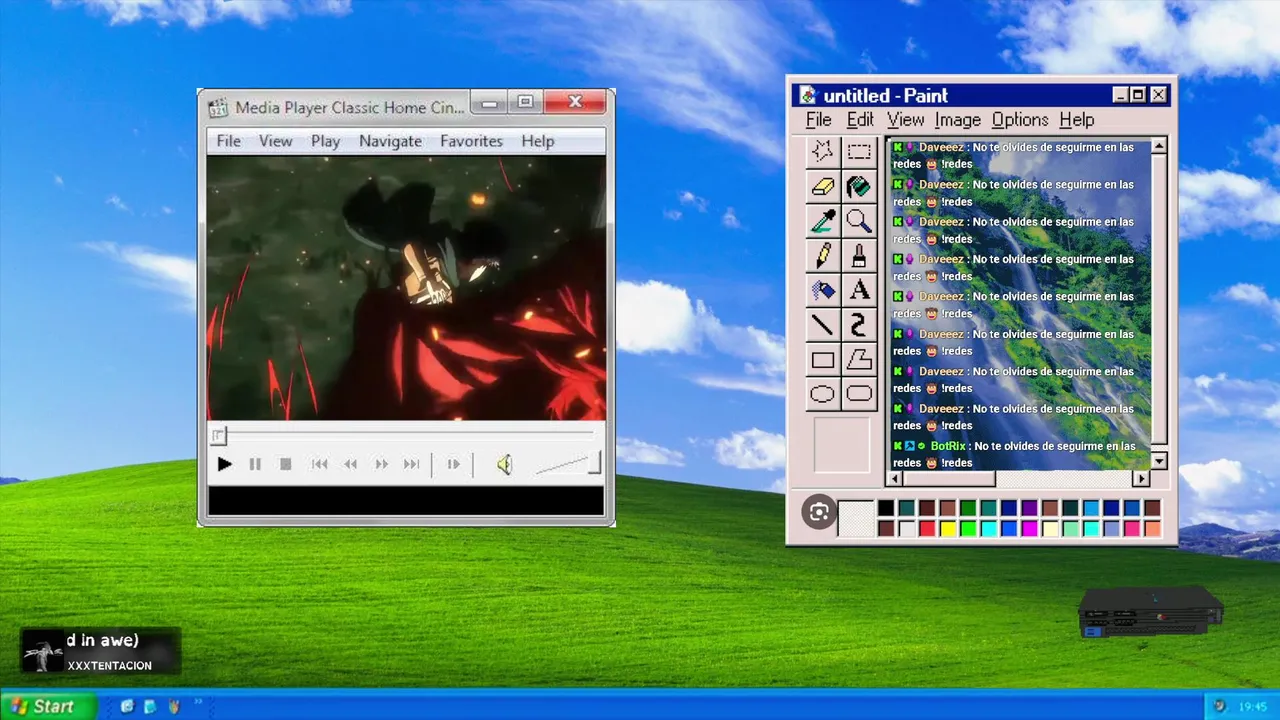Image resolution: width=1280 pixels, height=720 pixels.
Task: Pick the orange palette color
Action: click(x=1152, y=528)
